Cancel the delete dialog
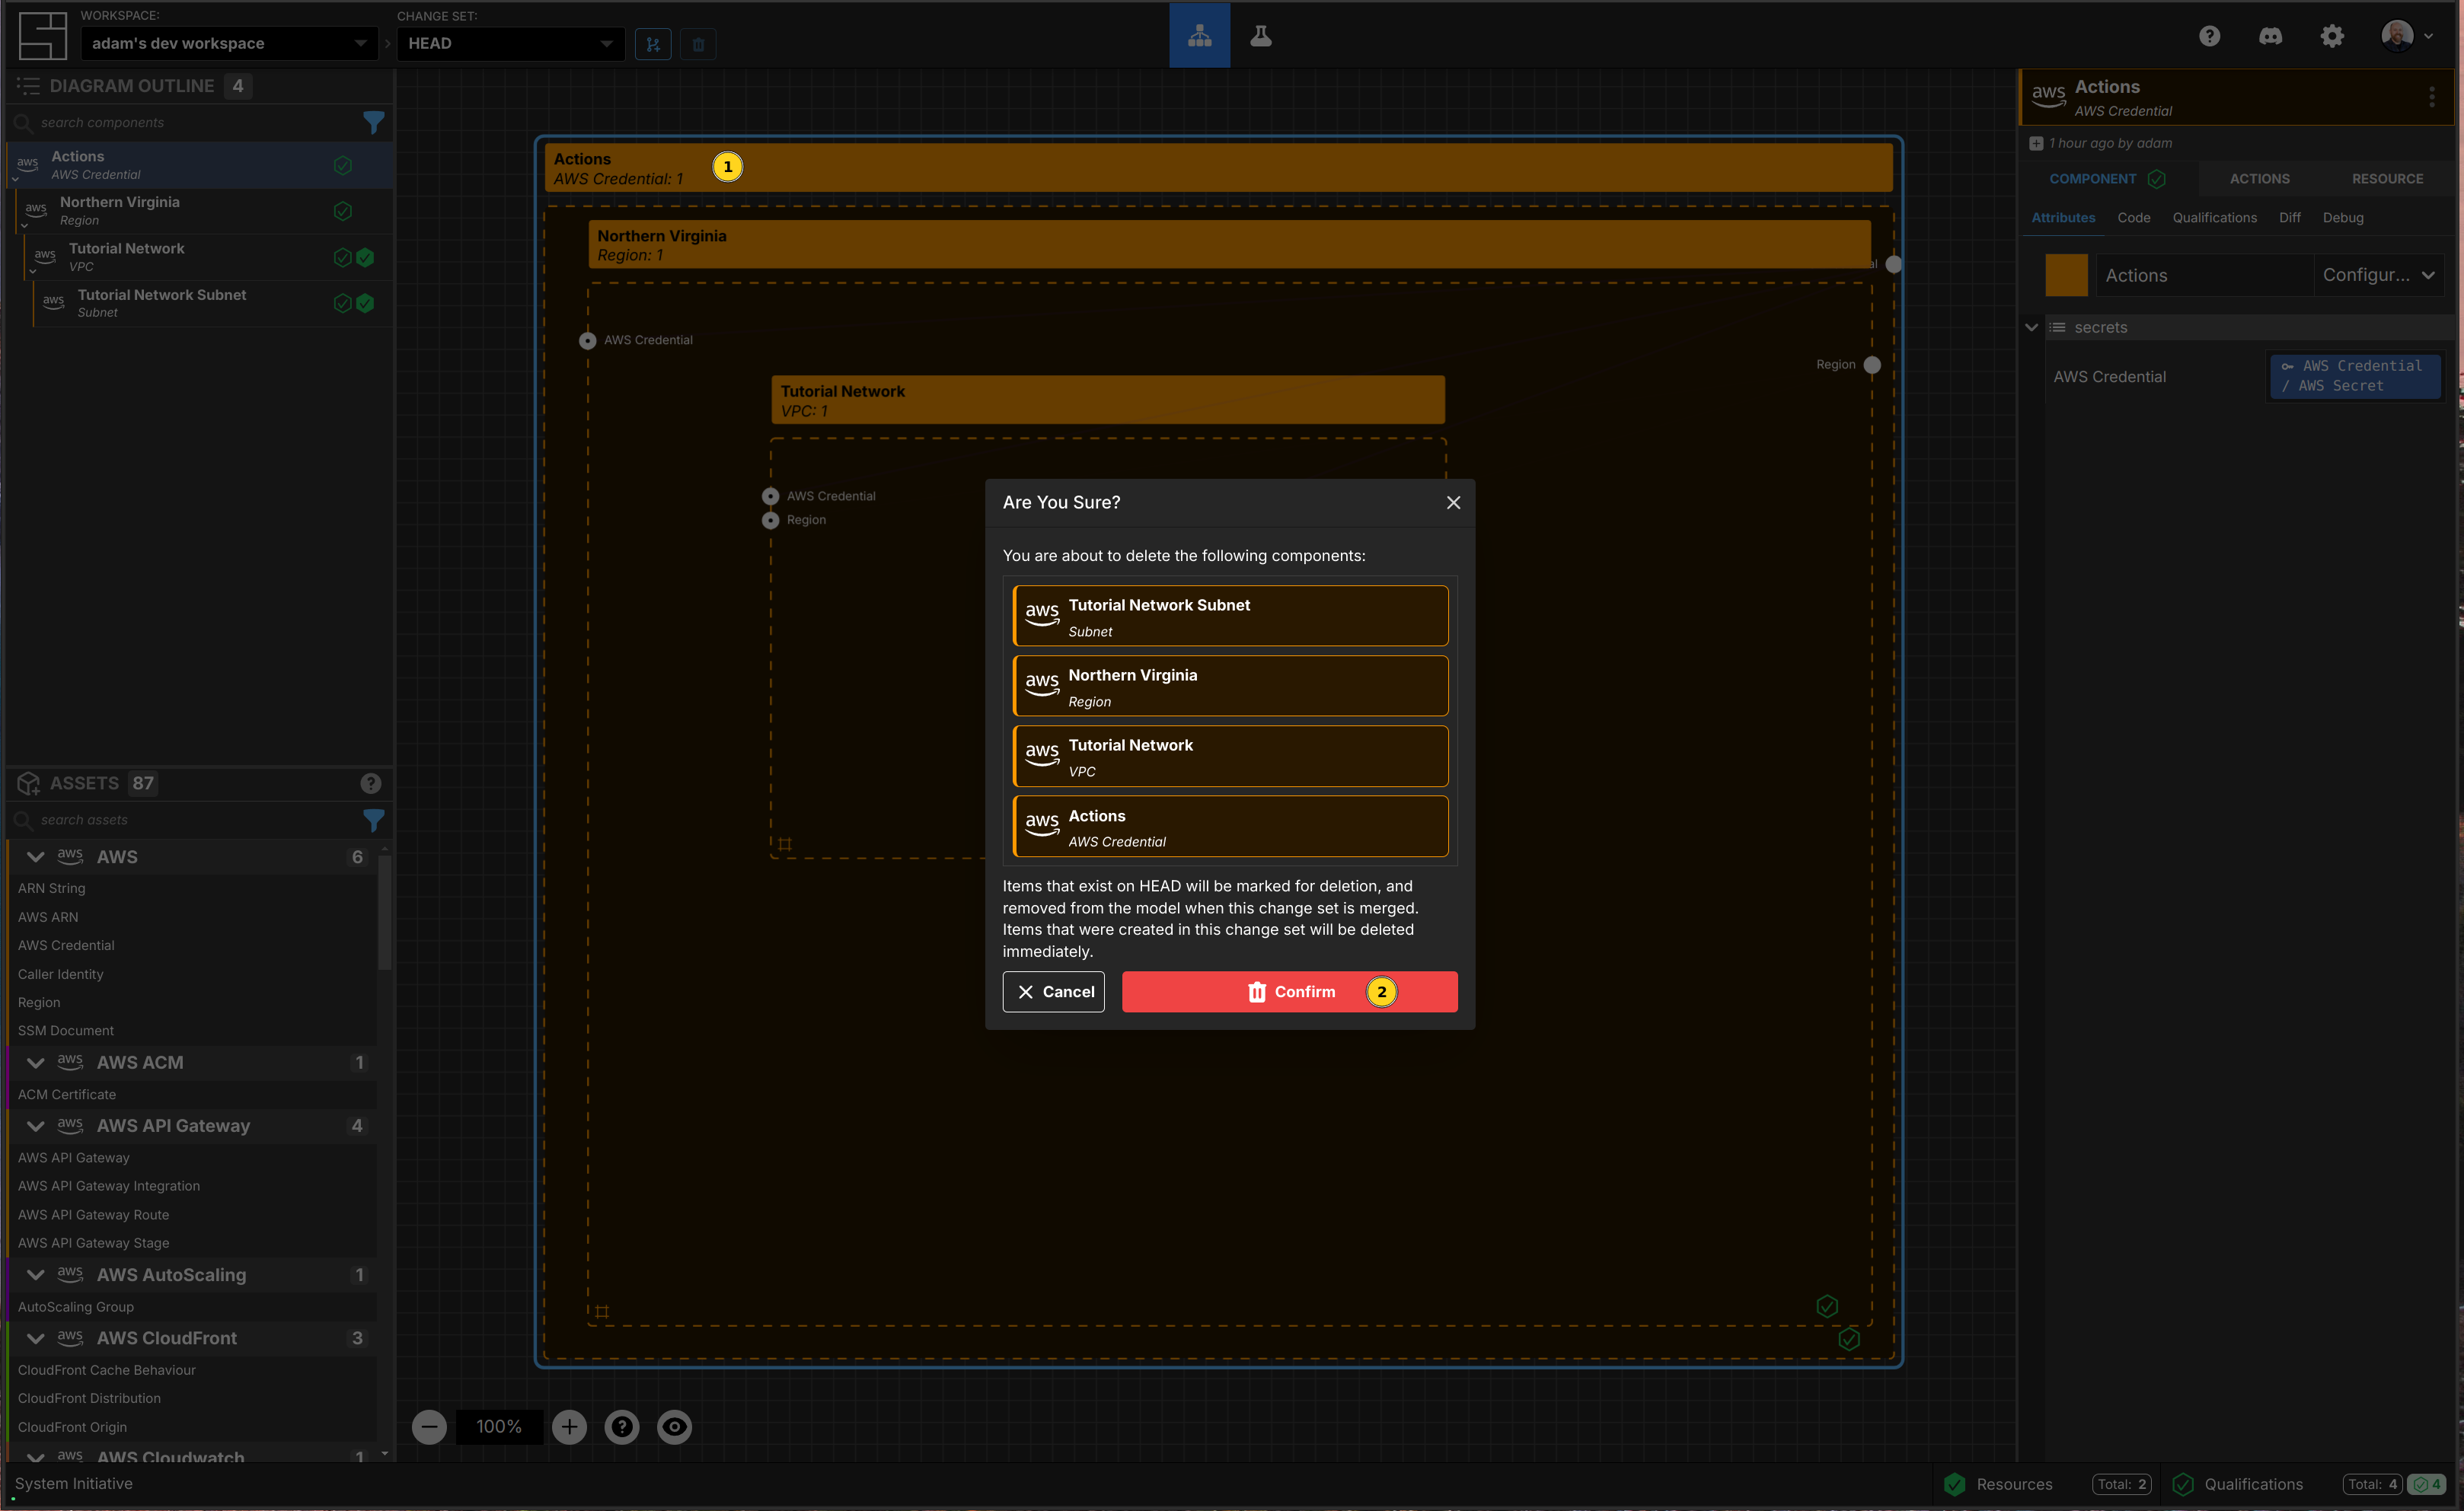Viewport: 2464px width, 1511px height. 1053,992
